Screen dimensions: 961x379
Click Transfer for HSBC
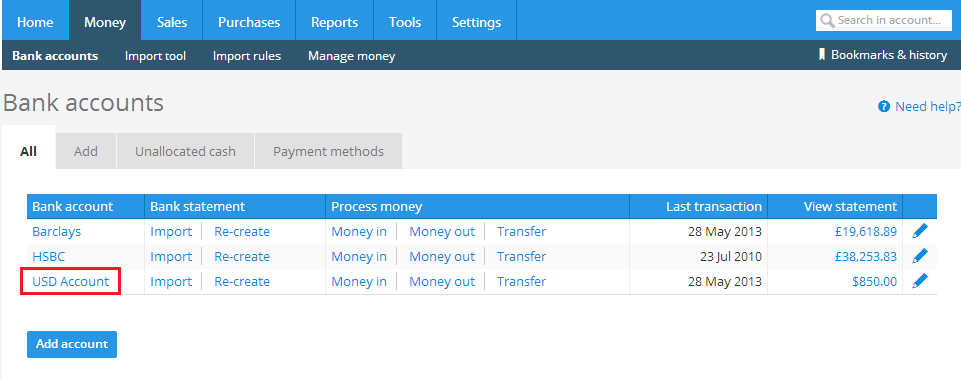[x=522, y=256]
